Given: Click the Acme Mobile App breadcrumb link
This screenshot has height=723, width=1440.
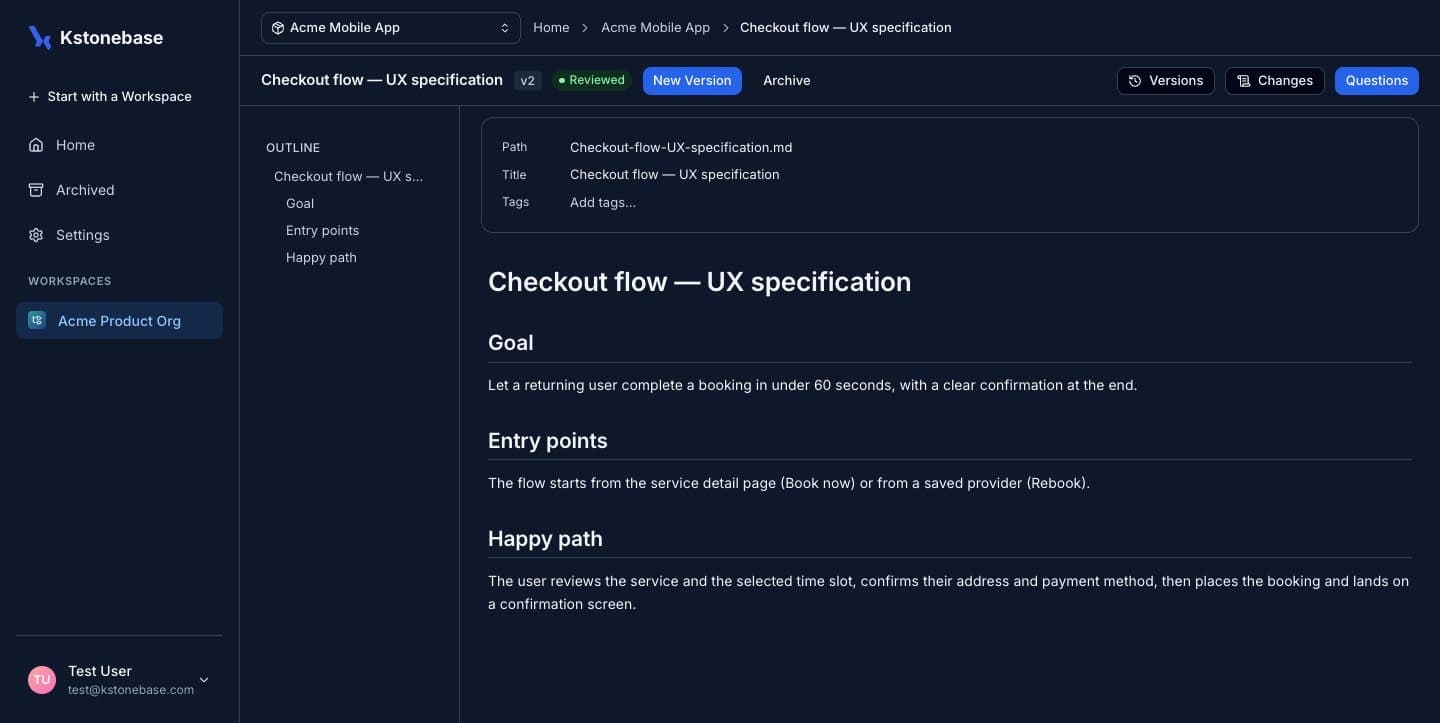Looking at the screenshot, I should click(x=655, y=28).
